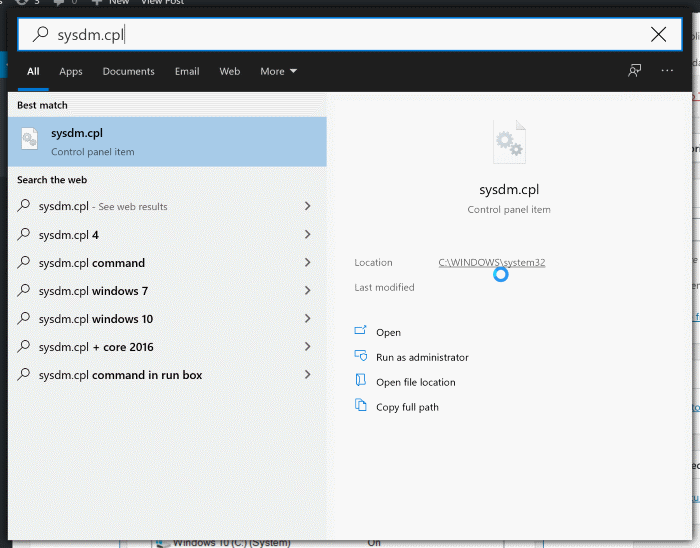The image size is (700, 548).
Task: Select 'sysdm.cpl command in run box' suggestion
Action: tap(167, 375)
